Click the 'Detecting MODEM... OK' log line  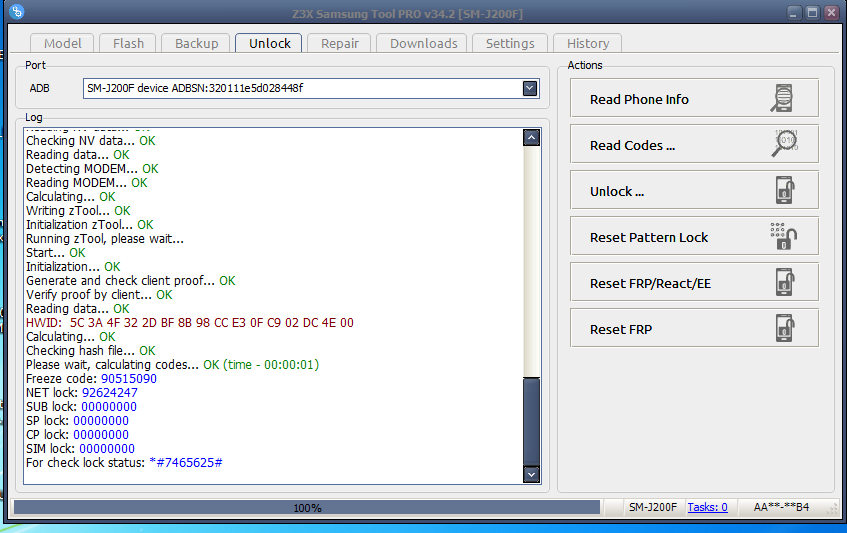pos(92,168)
